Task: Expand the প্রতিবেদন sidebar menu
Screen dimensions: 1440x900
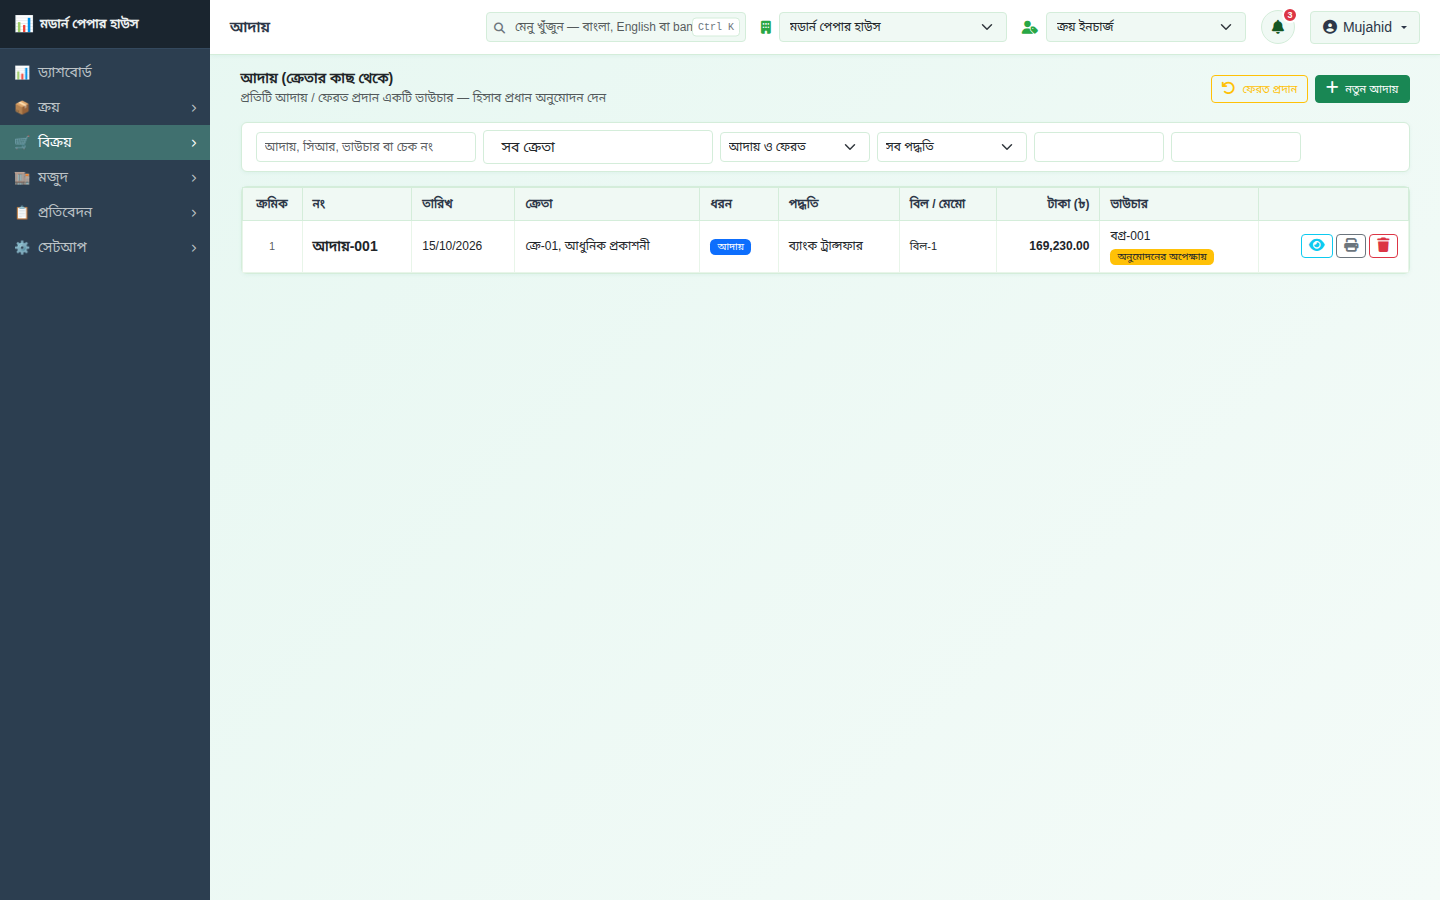Action: [105, 212]
